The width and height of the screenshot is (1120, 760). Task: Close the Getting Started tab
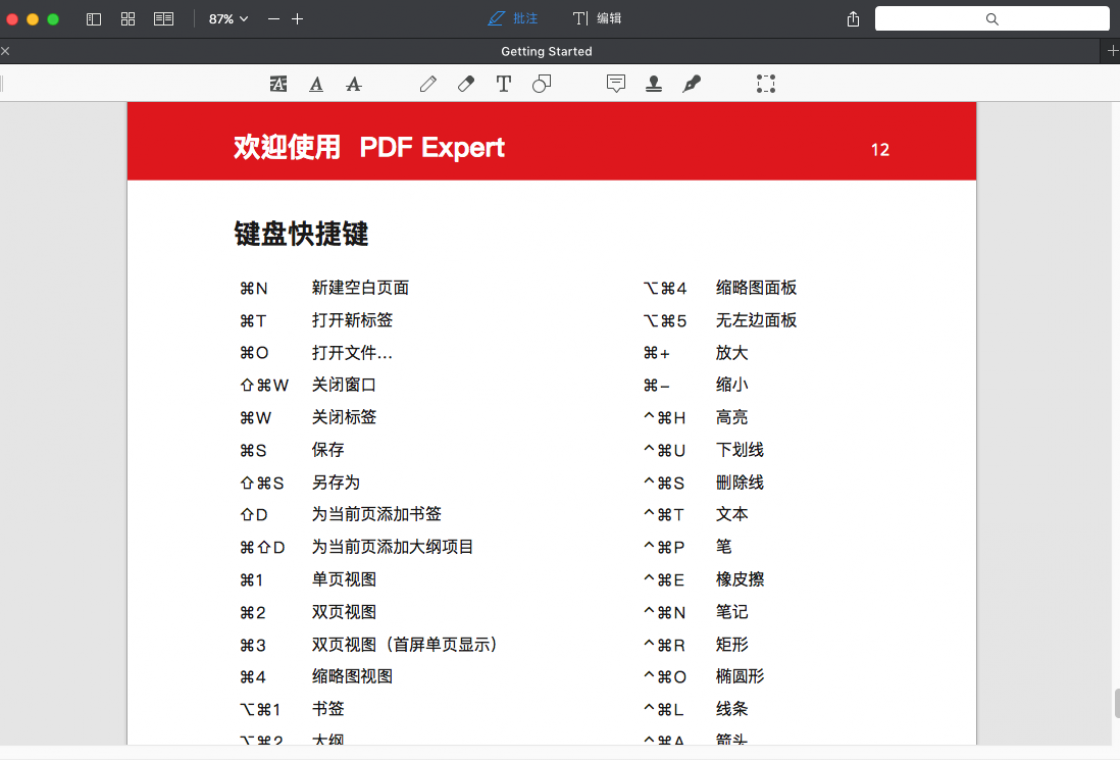click(x=6, y=51)
